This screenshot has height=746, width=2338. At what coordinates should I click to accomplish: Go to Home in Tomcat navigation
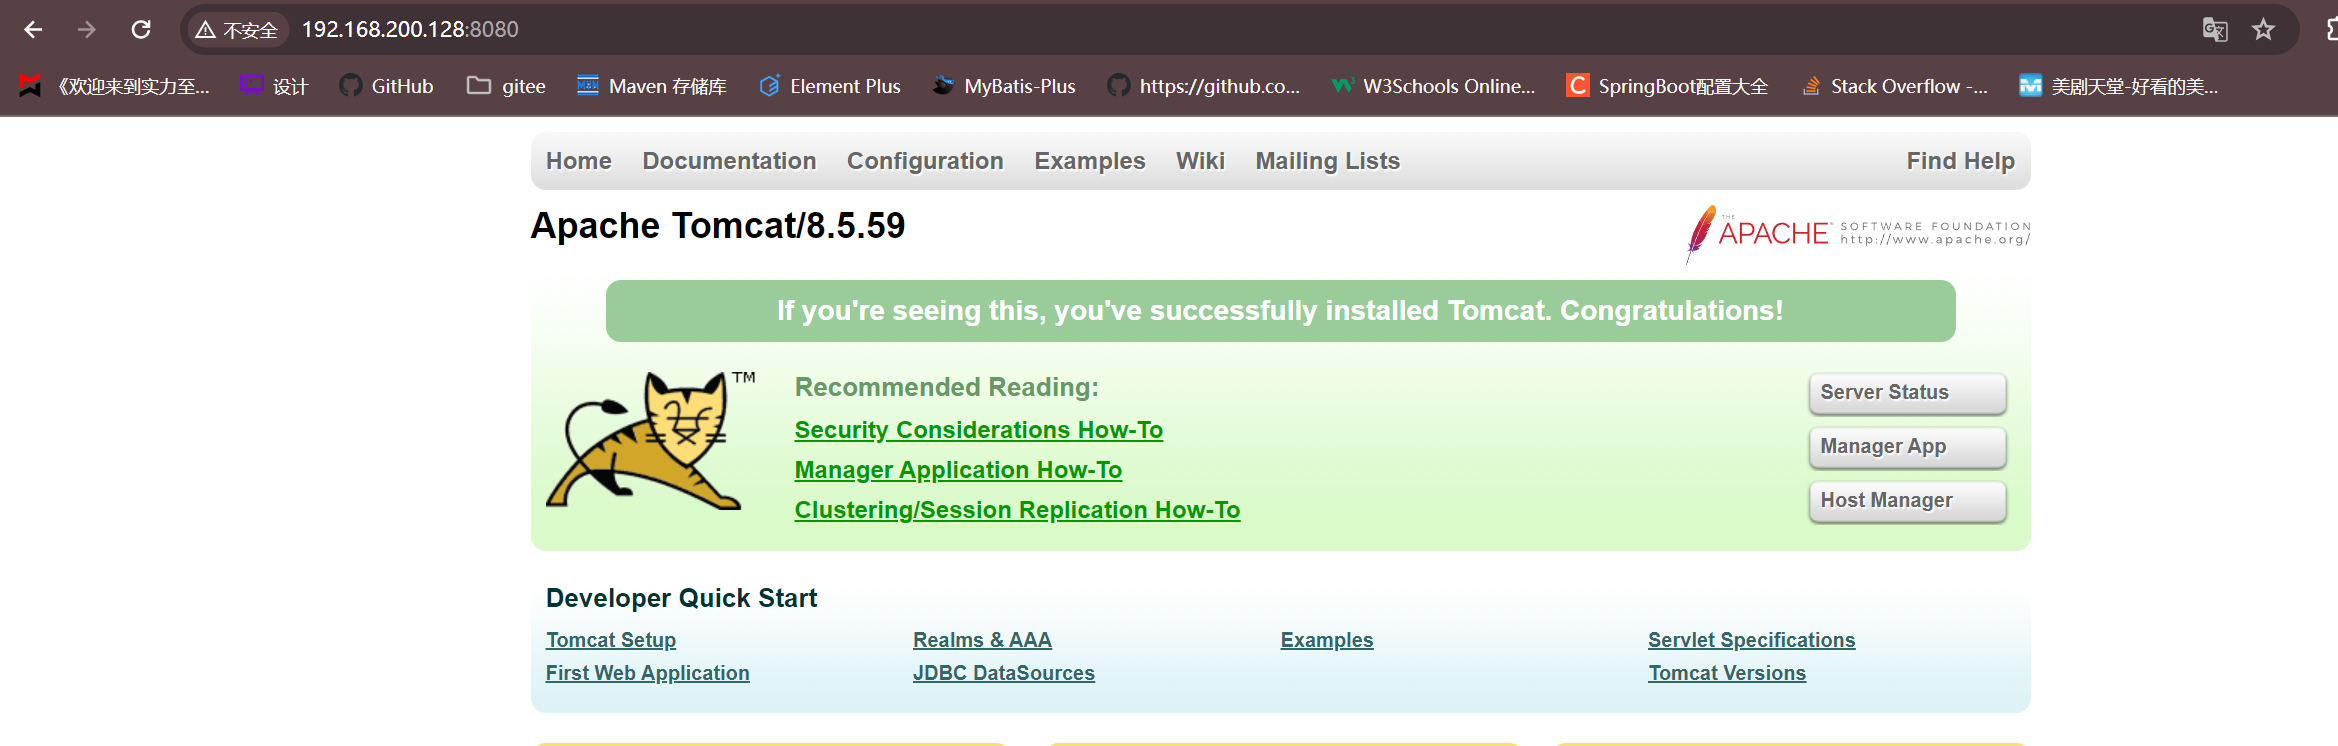tap(579, 161)
